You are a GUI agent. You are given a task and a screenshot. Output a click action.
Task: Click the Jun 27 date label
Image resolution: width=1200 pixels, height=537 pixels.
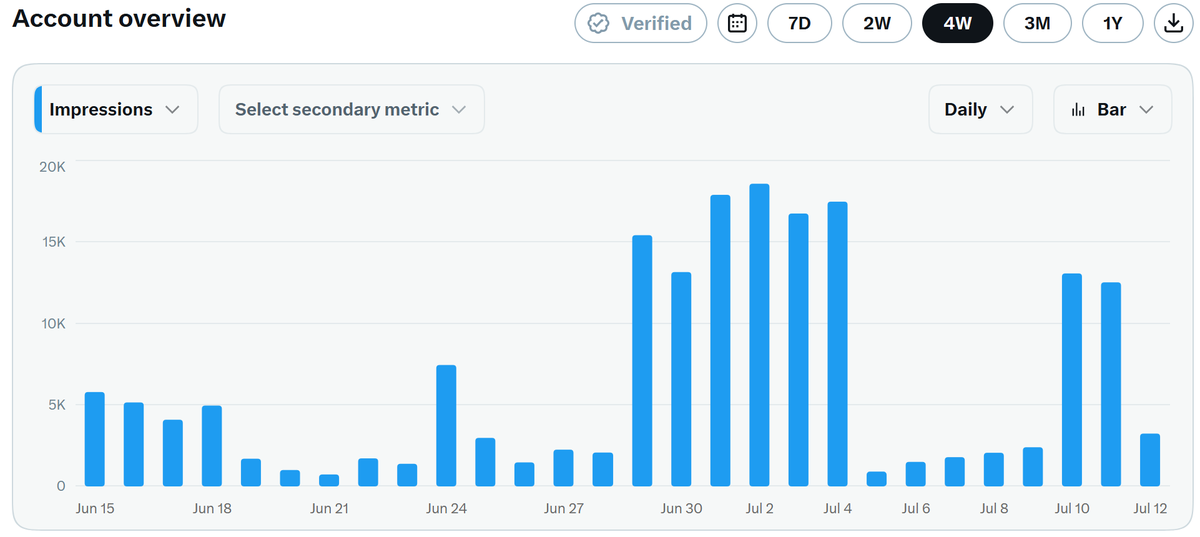pyautogui.click(x=564, y=508)
